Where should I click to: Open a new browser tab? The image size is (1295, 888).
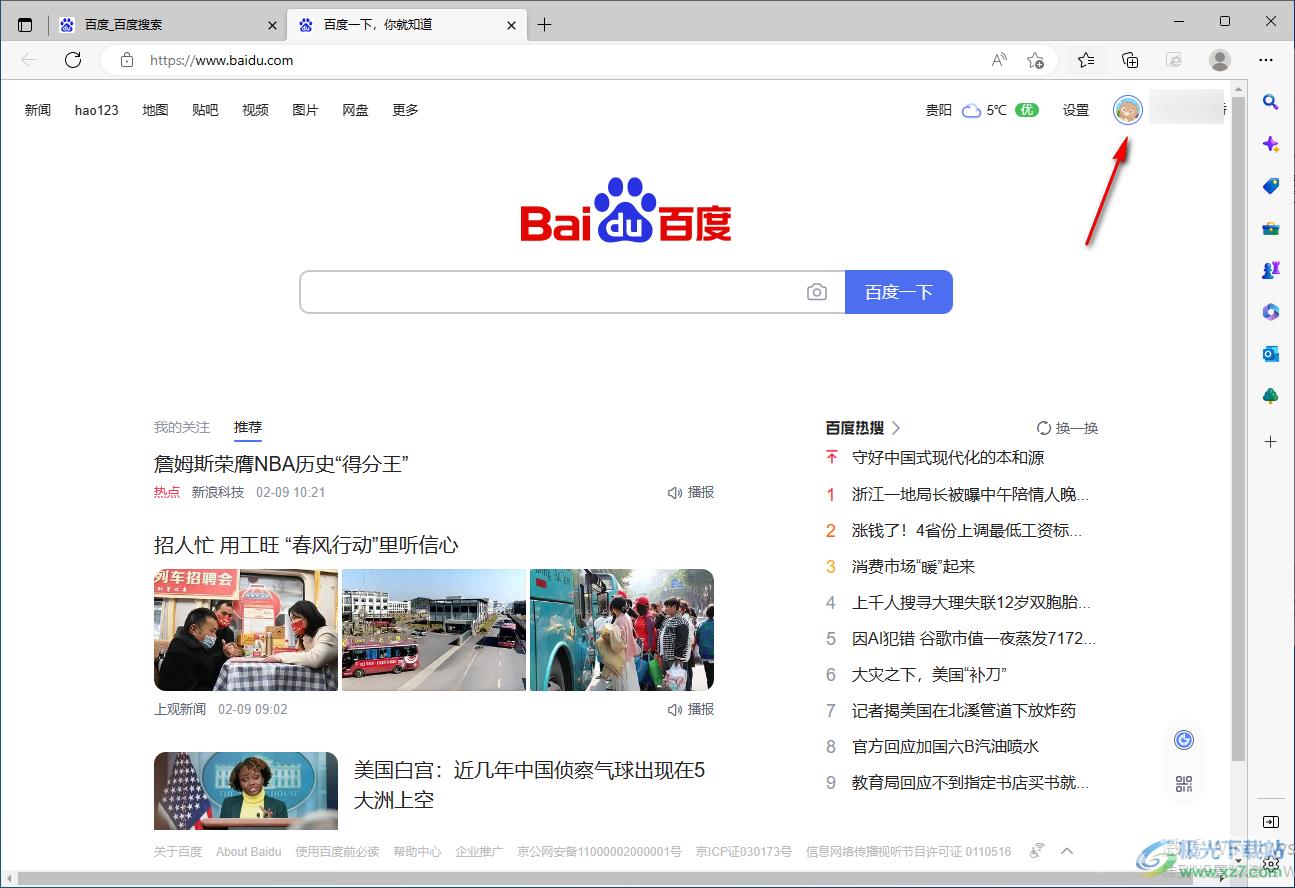pyautogui.click(x=544, y=25)
